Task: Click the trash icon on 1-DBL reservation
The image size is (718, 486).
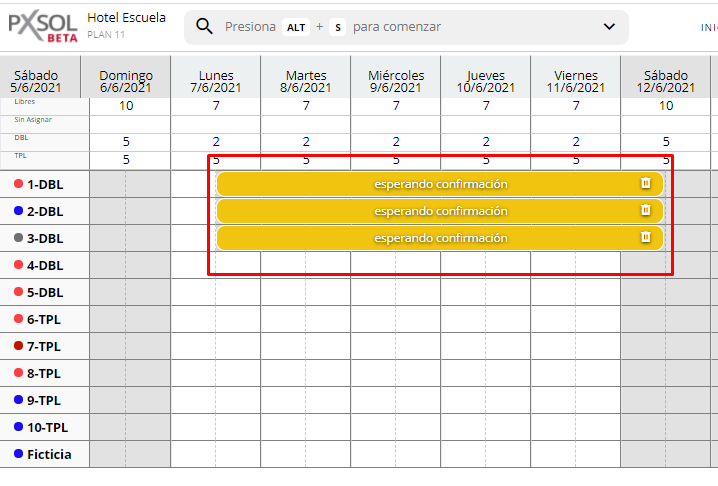Action: (x=645, y=184)
